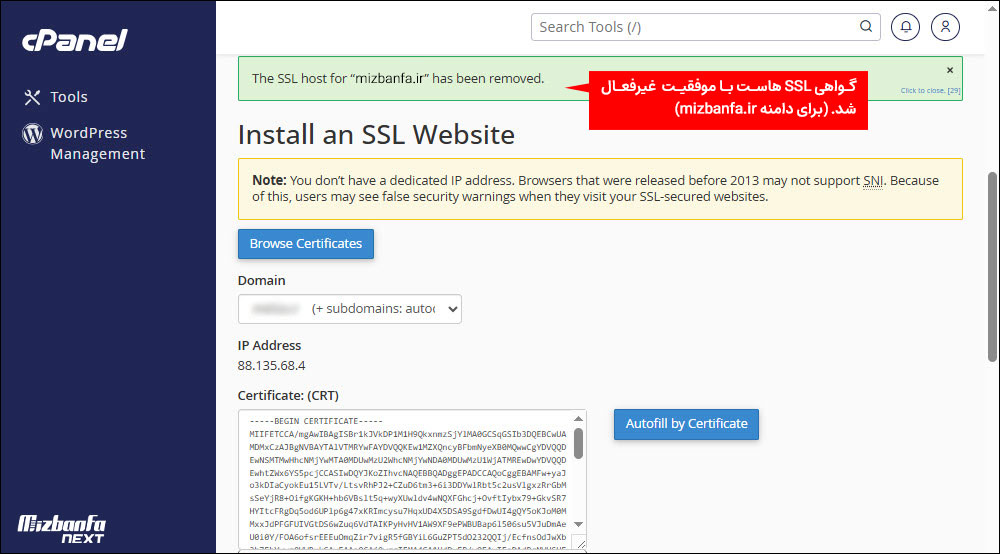Image resolution: width=1000 pixels, height=554 pixels.
Task: Open the Domain dropdown
Action: pos(349,309)
